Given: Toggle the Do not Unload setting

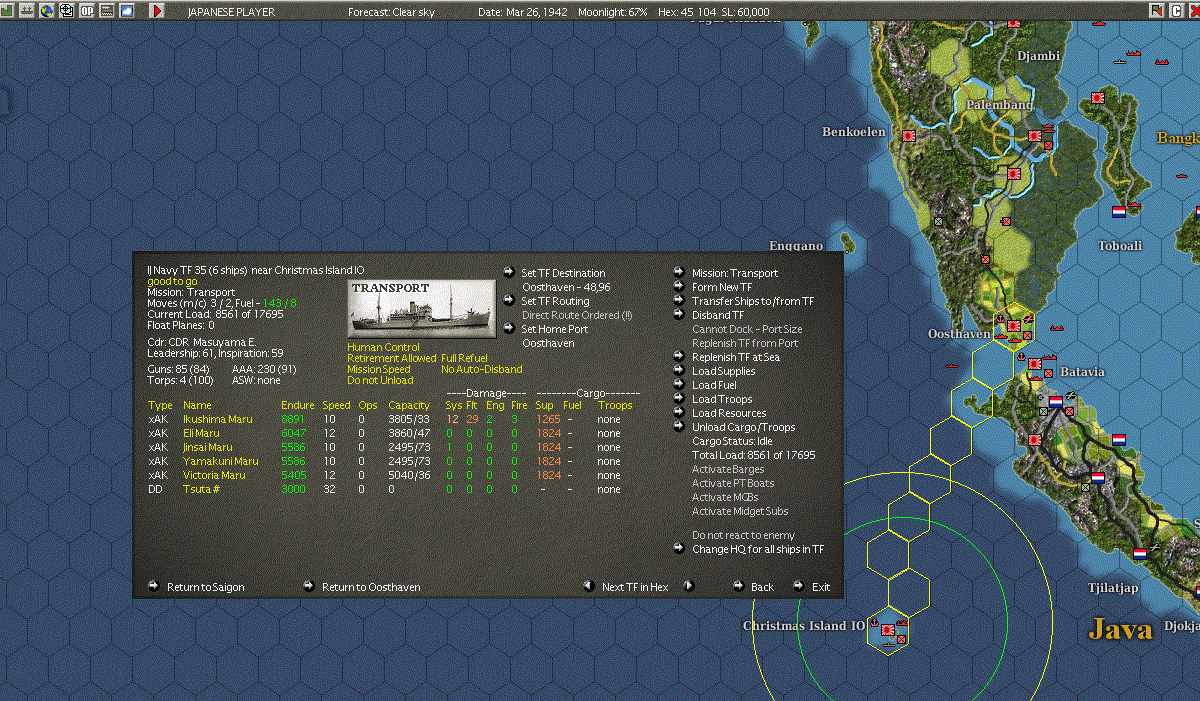Looking at the screenshot, I should [x=378, y=381].
